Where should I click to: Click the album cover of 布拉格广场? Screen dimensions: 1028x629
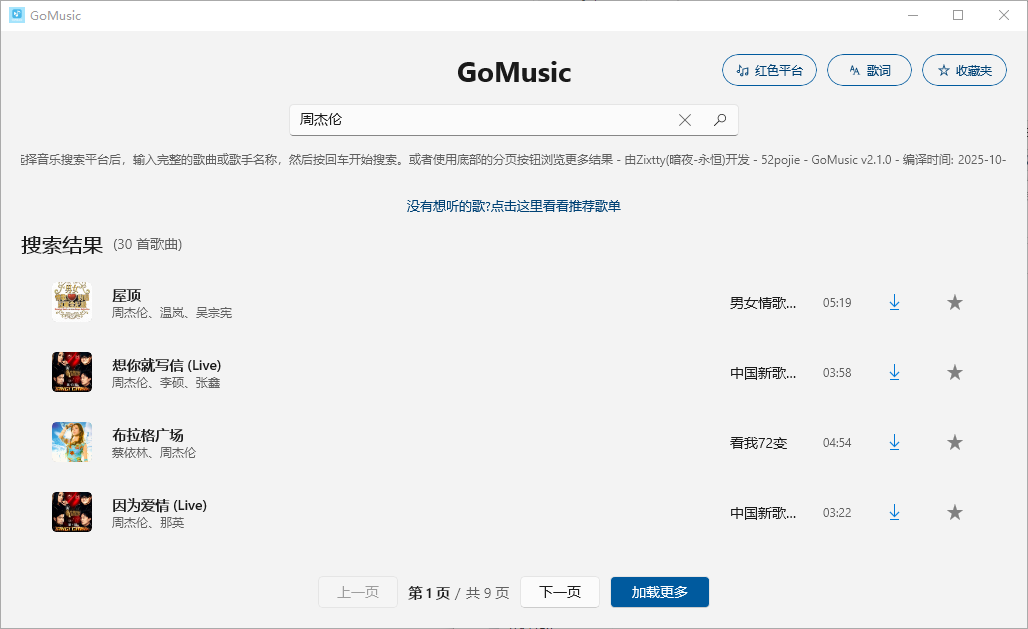point(71,441)
